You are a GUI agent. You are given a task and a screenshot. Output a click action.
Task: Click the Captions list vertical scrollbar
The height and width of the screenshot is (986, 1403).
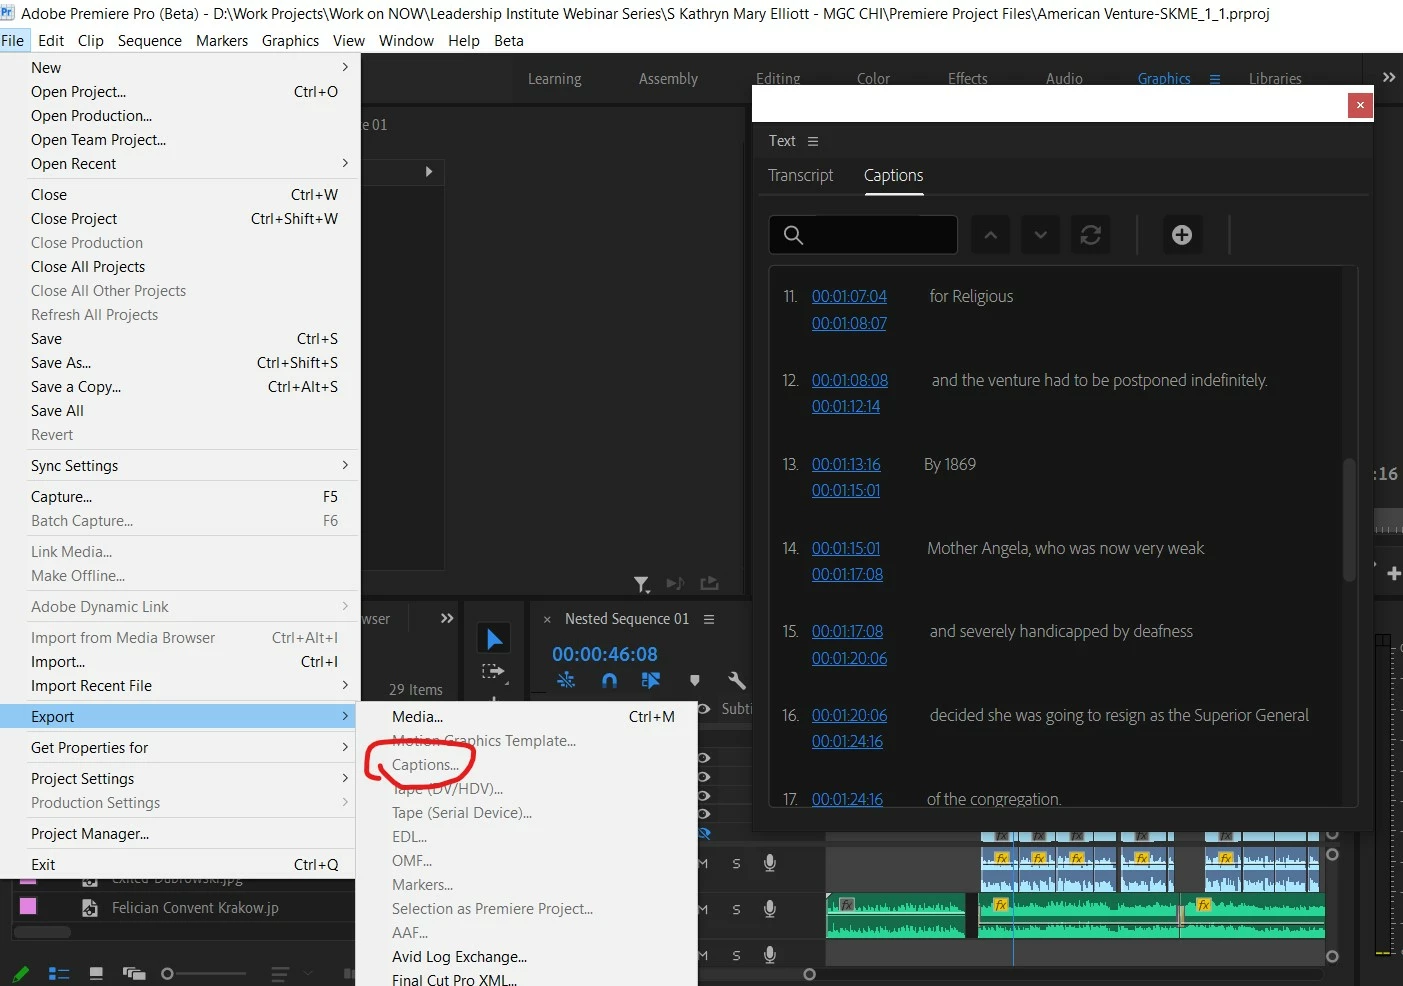[x=1349, y=520]
